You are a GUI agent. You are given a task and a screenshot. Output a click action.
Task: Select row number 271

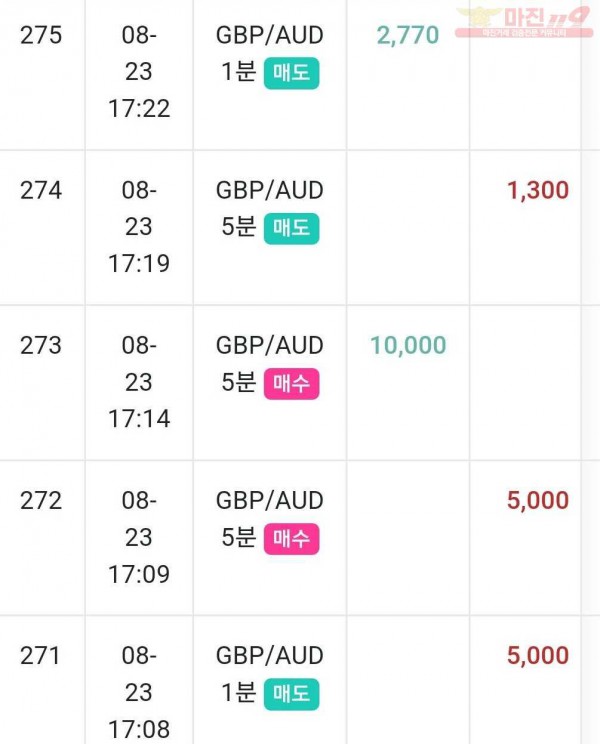40,656
